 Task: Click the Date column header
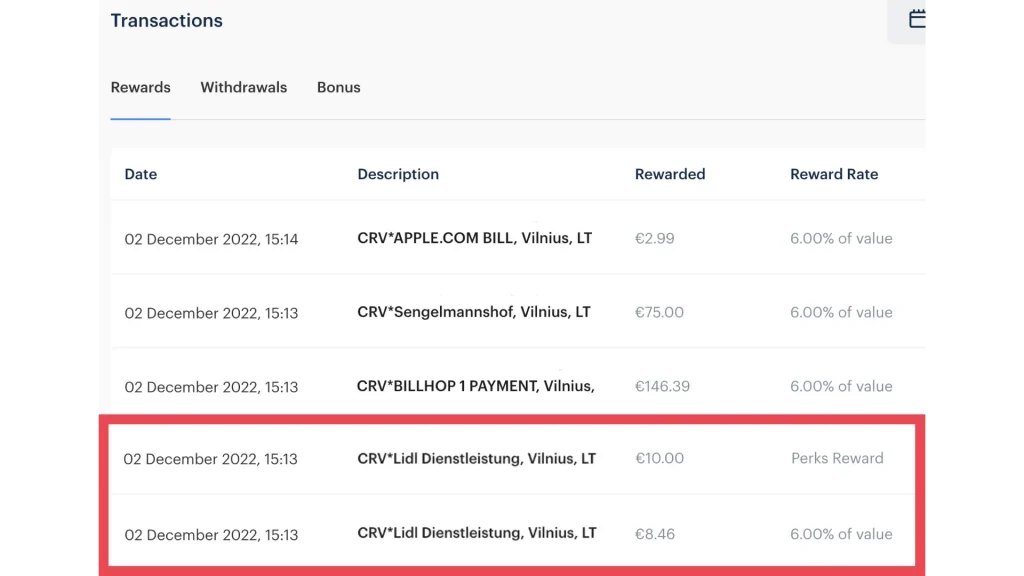pyautogui.click(x=140, y=174)
